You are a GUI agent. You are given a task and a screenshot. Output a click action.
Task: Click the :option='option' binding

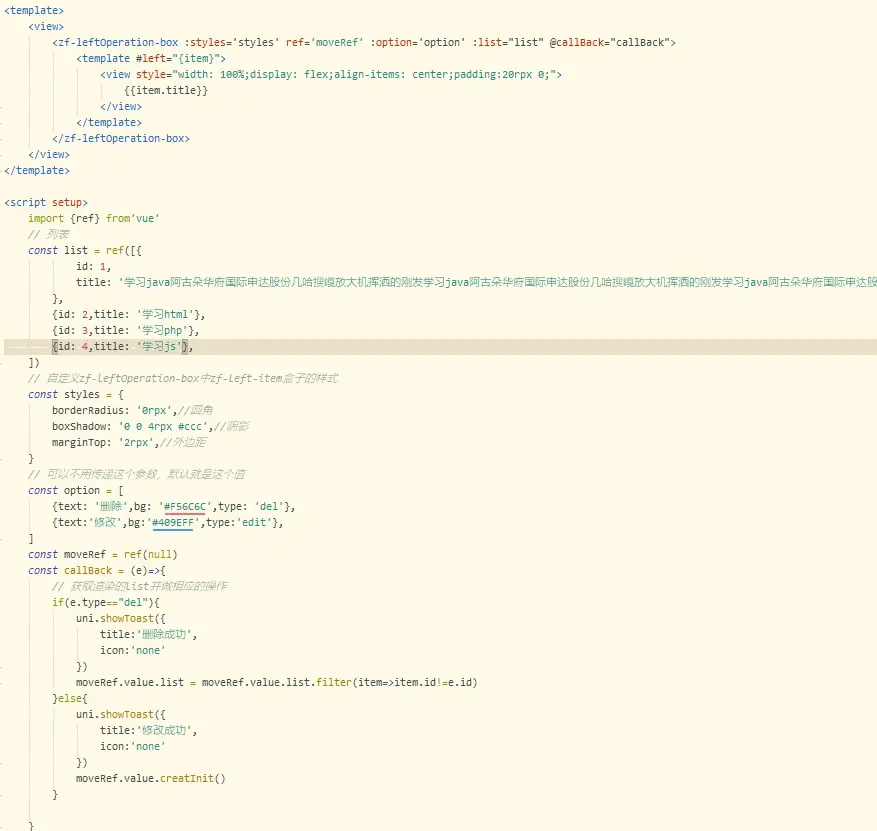coord(417,43)
